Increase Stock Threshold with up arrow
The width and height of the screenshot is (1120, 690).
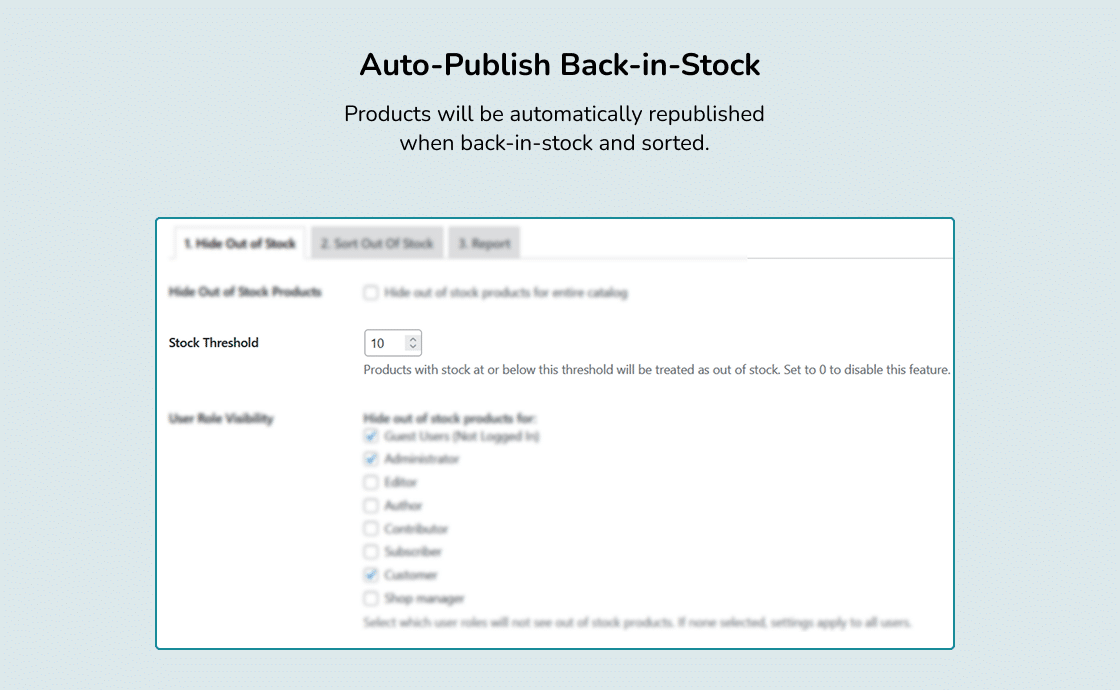(x=413, y=339)
